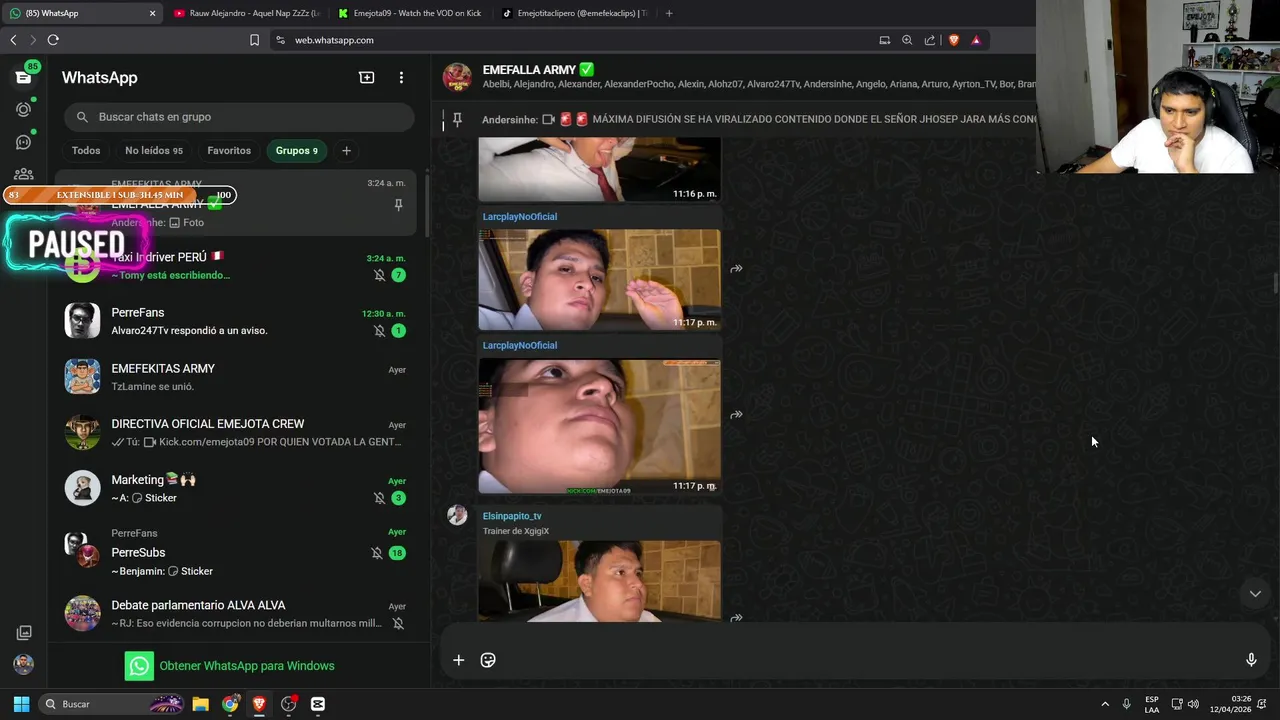This screenshot has height=720, width=1280.
Task: Show hidden system tray icons
Action: [1105, 704]
